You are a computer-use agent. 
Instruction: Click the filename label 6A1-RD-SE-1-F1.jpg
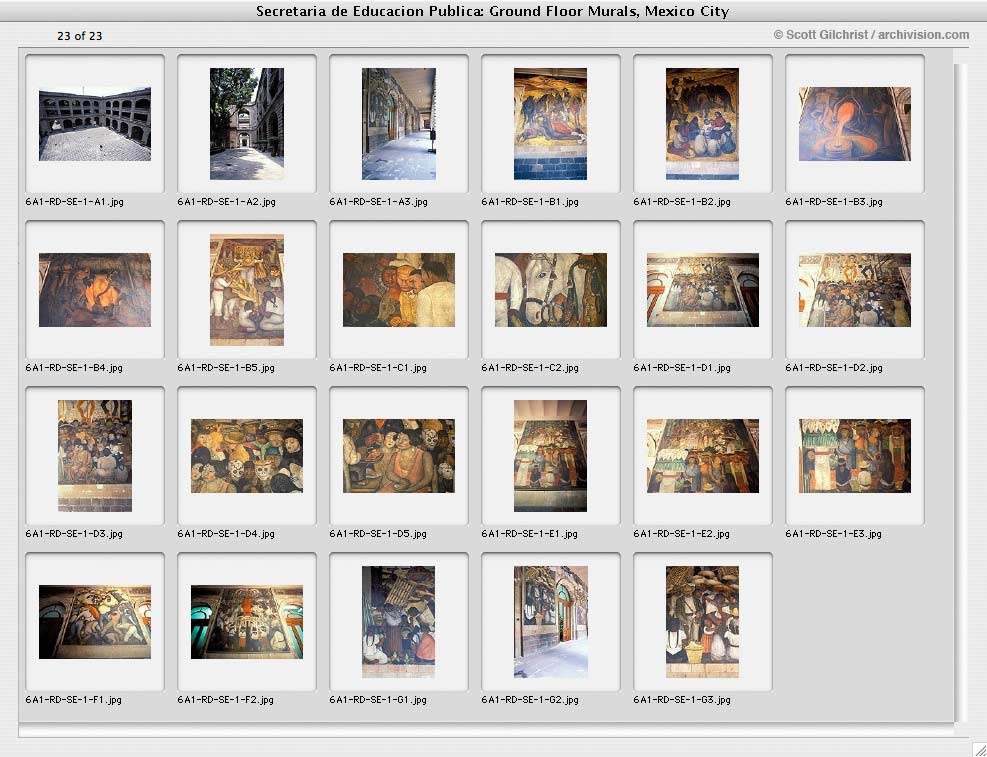pos(74,700)
